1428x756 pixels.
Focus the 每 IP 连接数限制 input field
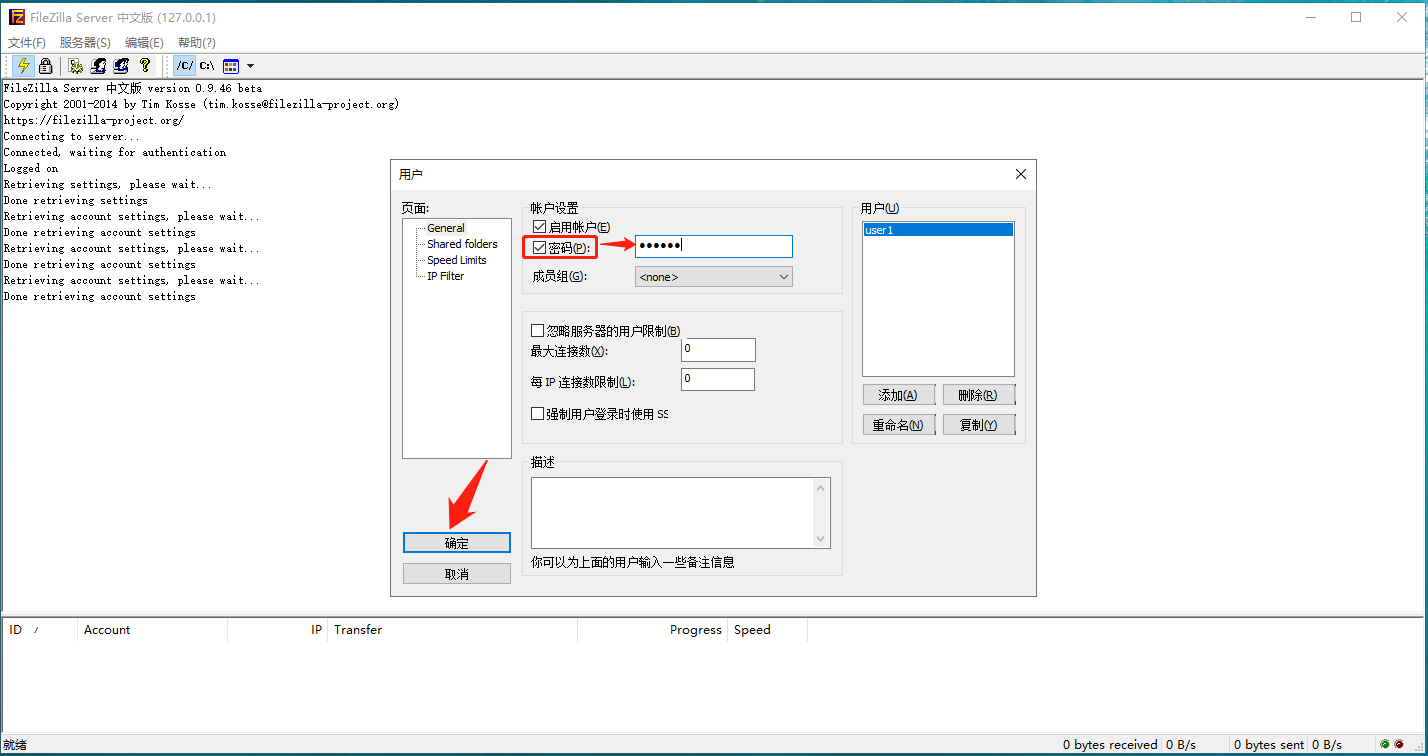(x=718, y=380)
